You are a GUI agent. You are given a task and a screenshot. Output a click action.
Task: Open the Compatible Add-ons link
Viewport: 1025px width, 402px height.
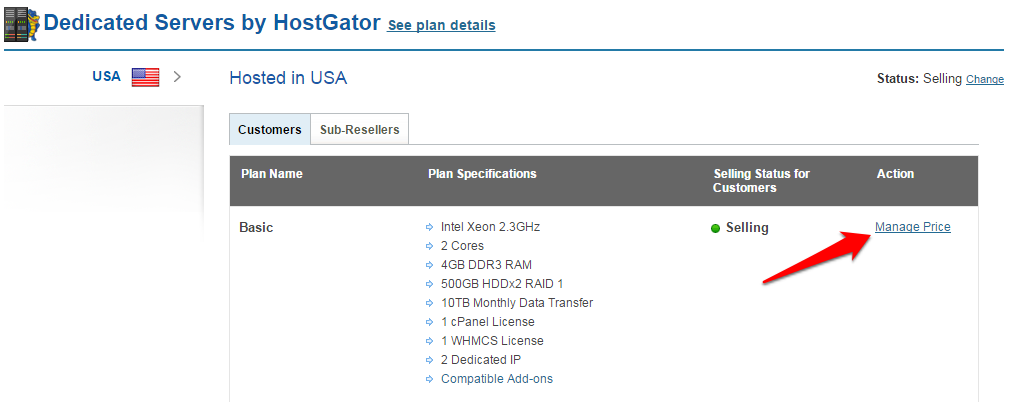497,378
